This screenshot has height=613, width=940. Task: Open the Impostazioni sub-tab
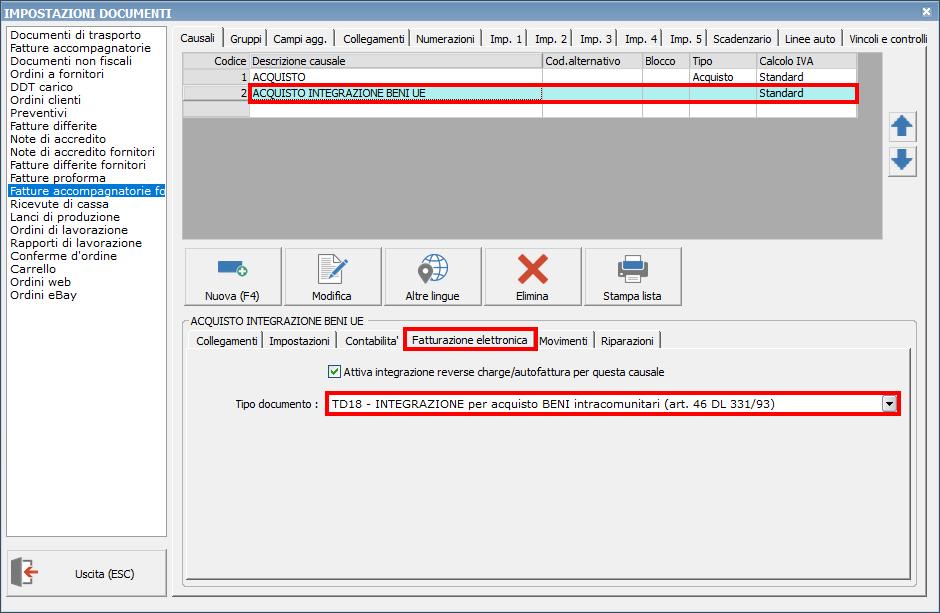pyautogui.click(x=299, y=341)
